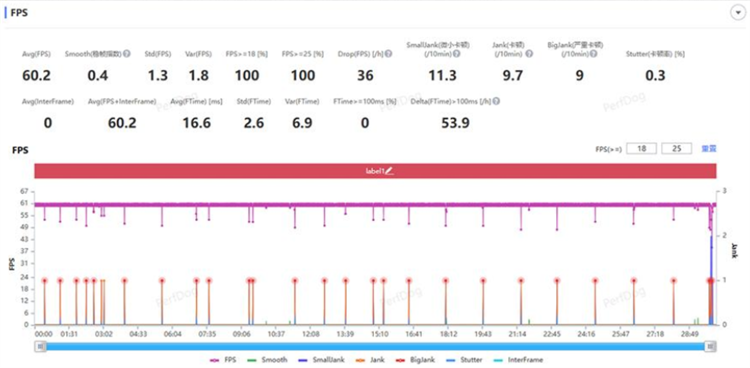Open help icon beside Jank (/10min)
The height and width of the screenshot is (368, 750).
[529, 54]
